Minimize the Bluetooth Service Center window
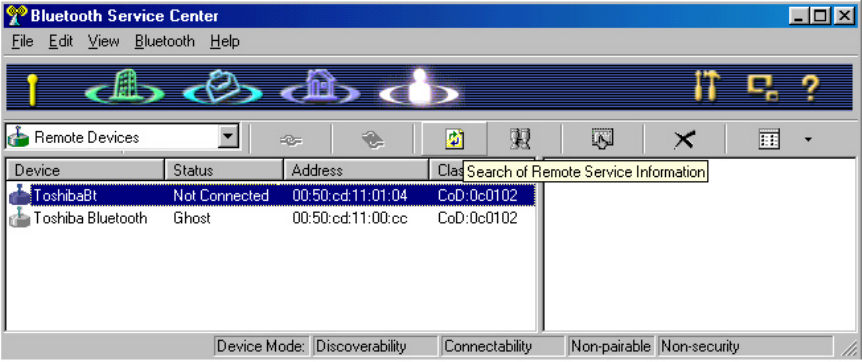862x362 pixels. click(x=799, y=16)
